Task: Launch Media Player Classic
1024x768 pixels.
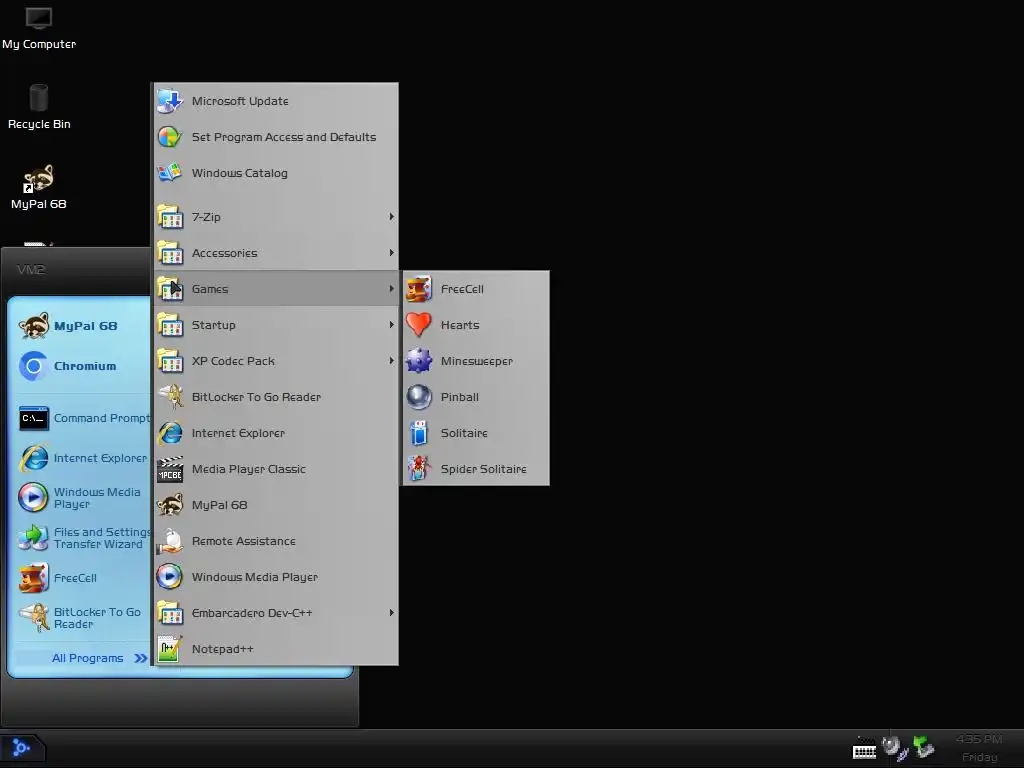Action: 276,469
